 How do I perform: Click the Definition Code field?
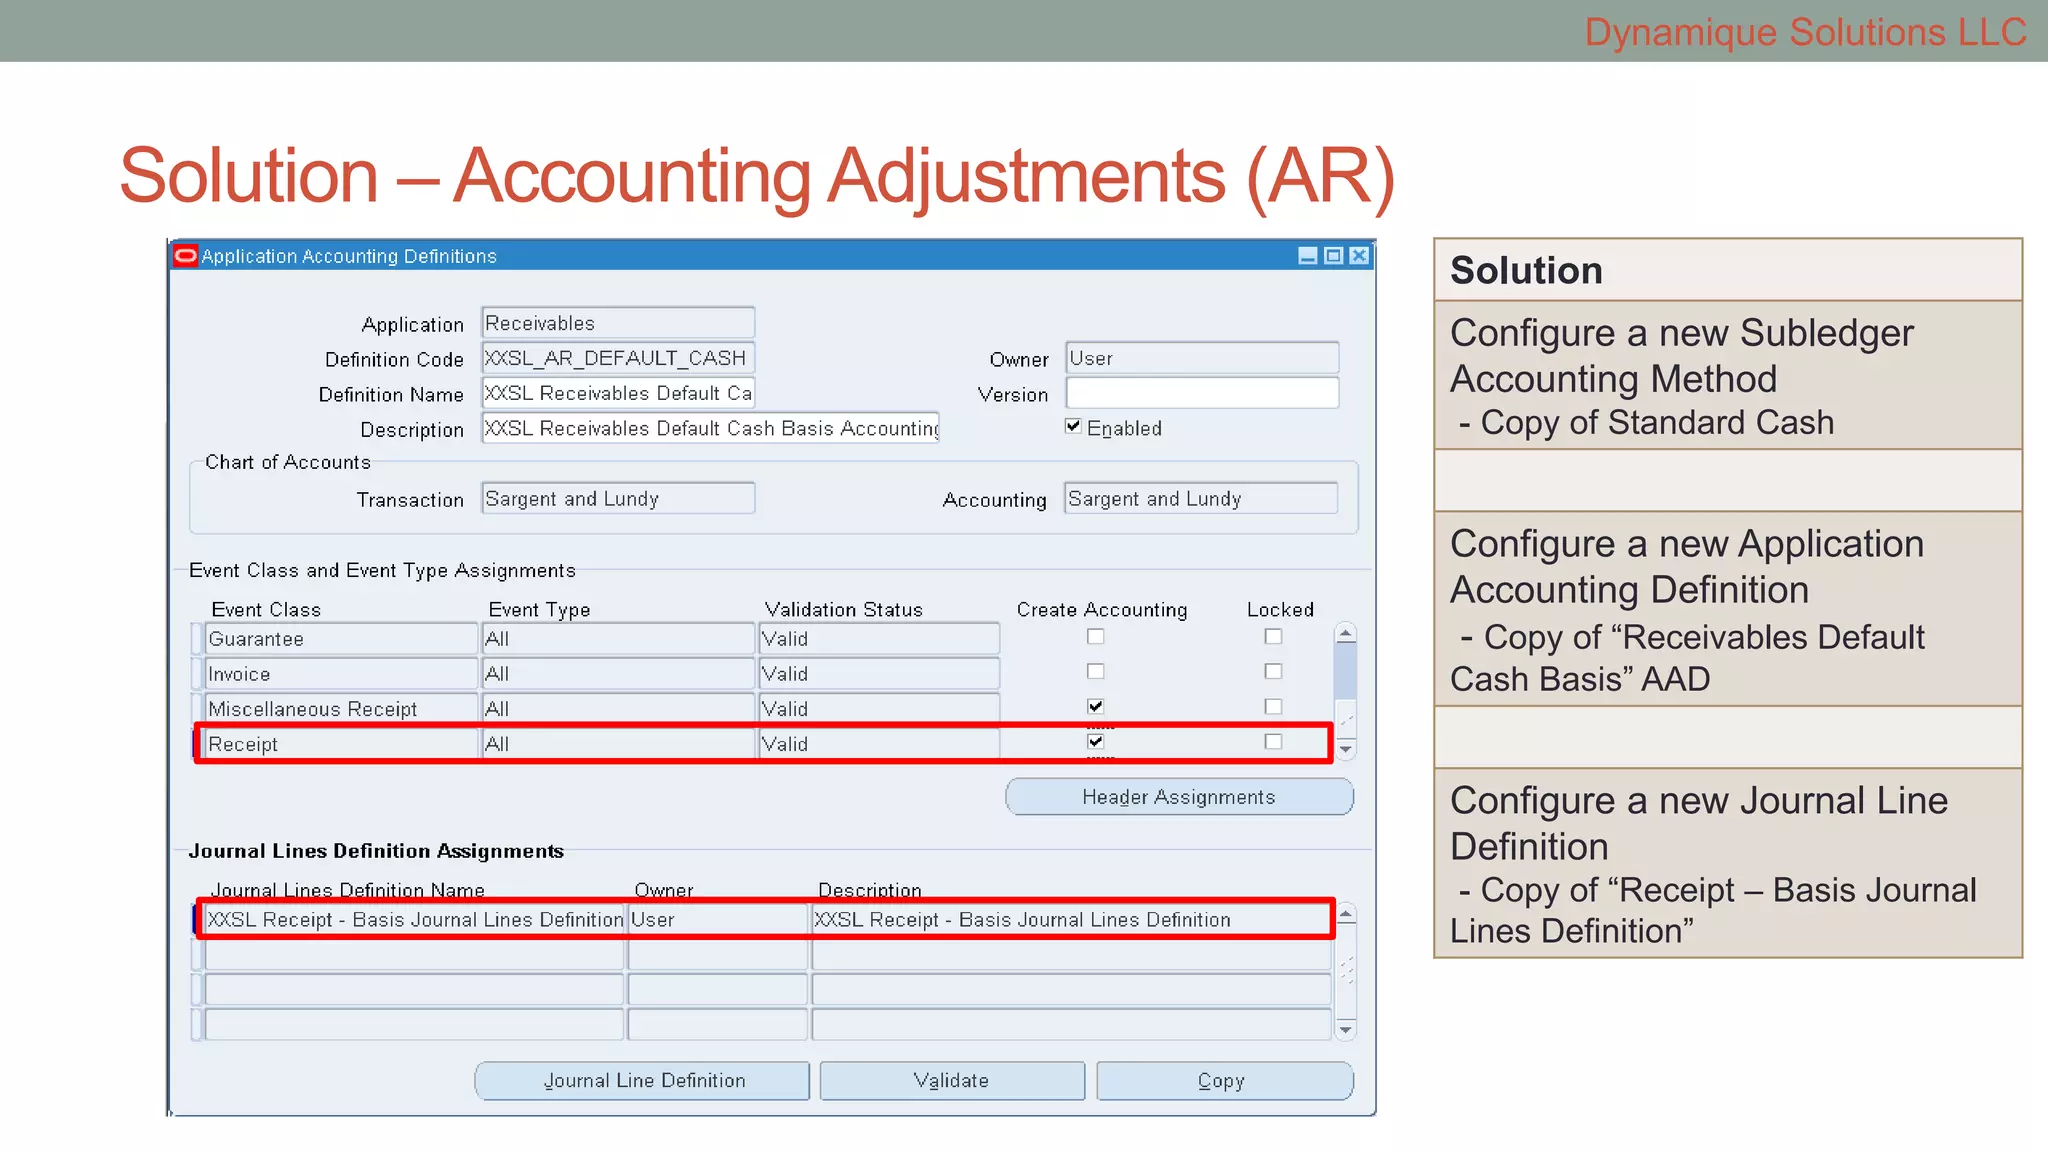[617, 358]
